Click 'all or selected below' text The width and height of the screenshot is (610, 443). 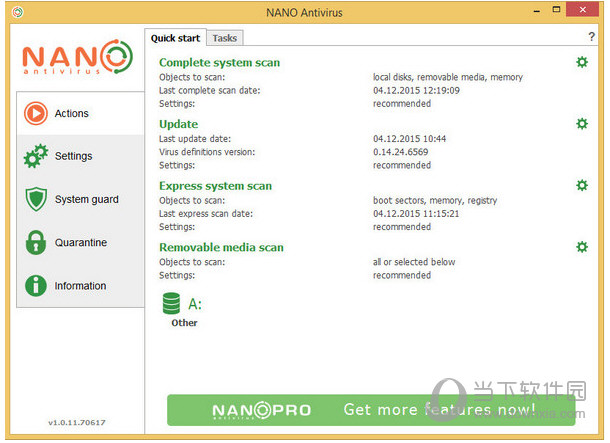coord(414,262)
